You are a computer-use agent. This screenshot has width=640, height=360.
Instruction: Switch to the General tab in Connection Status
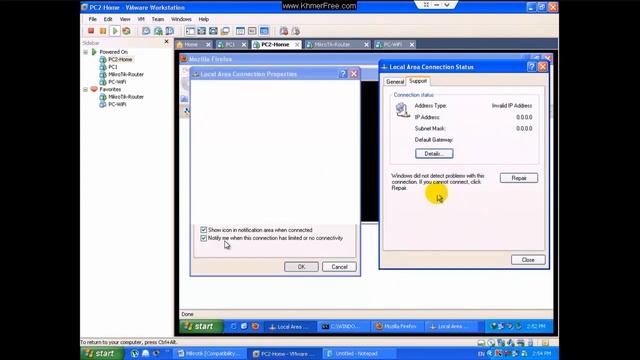[395, 82]
